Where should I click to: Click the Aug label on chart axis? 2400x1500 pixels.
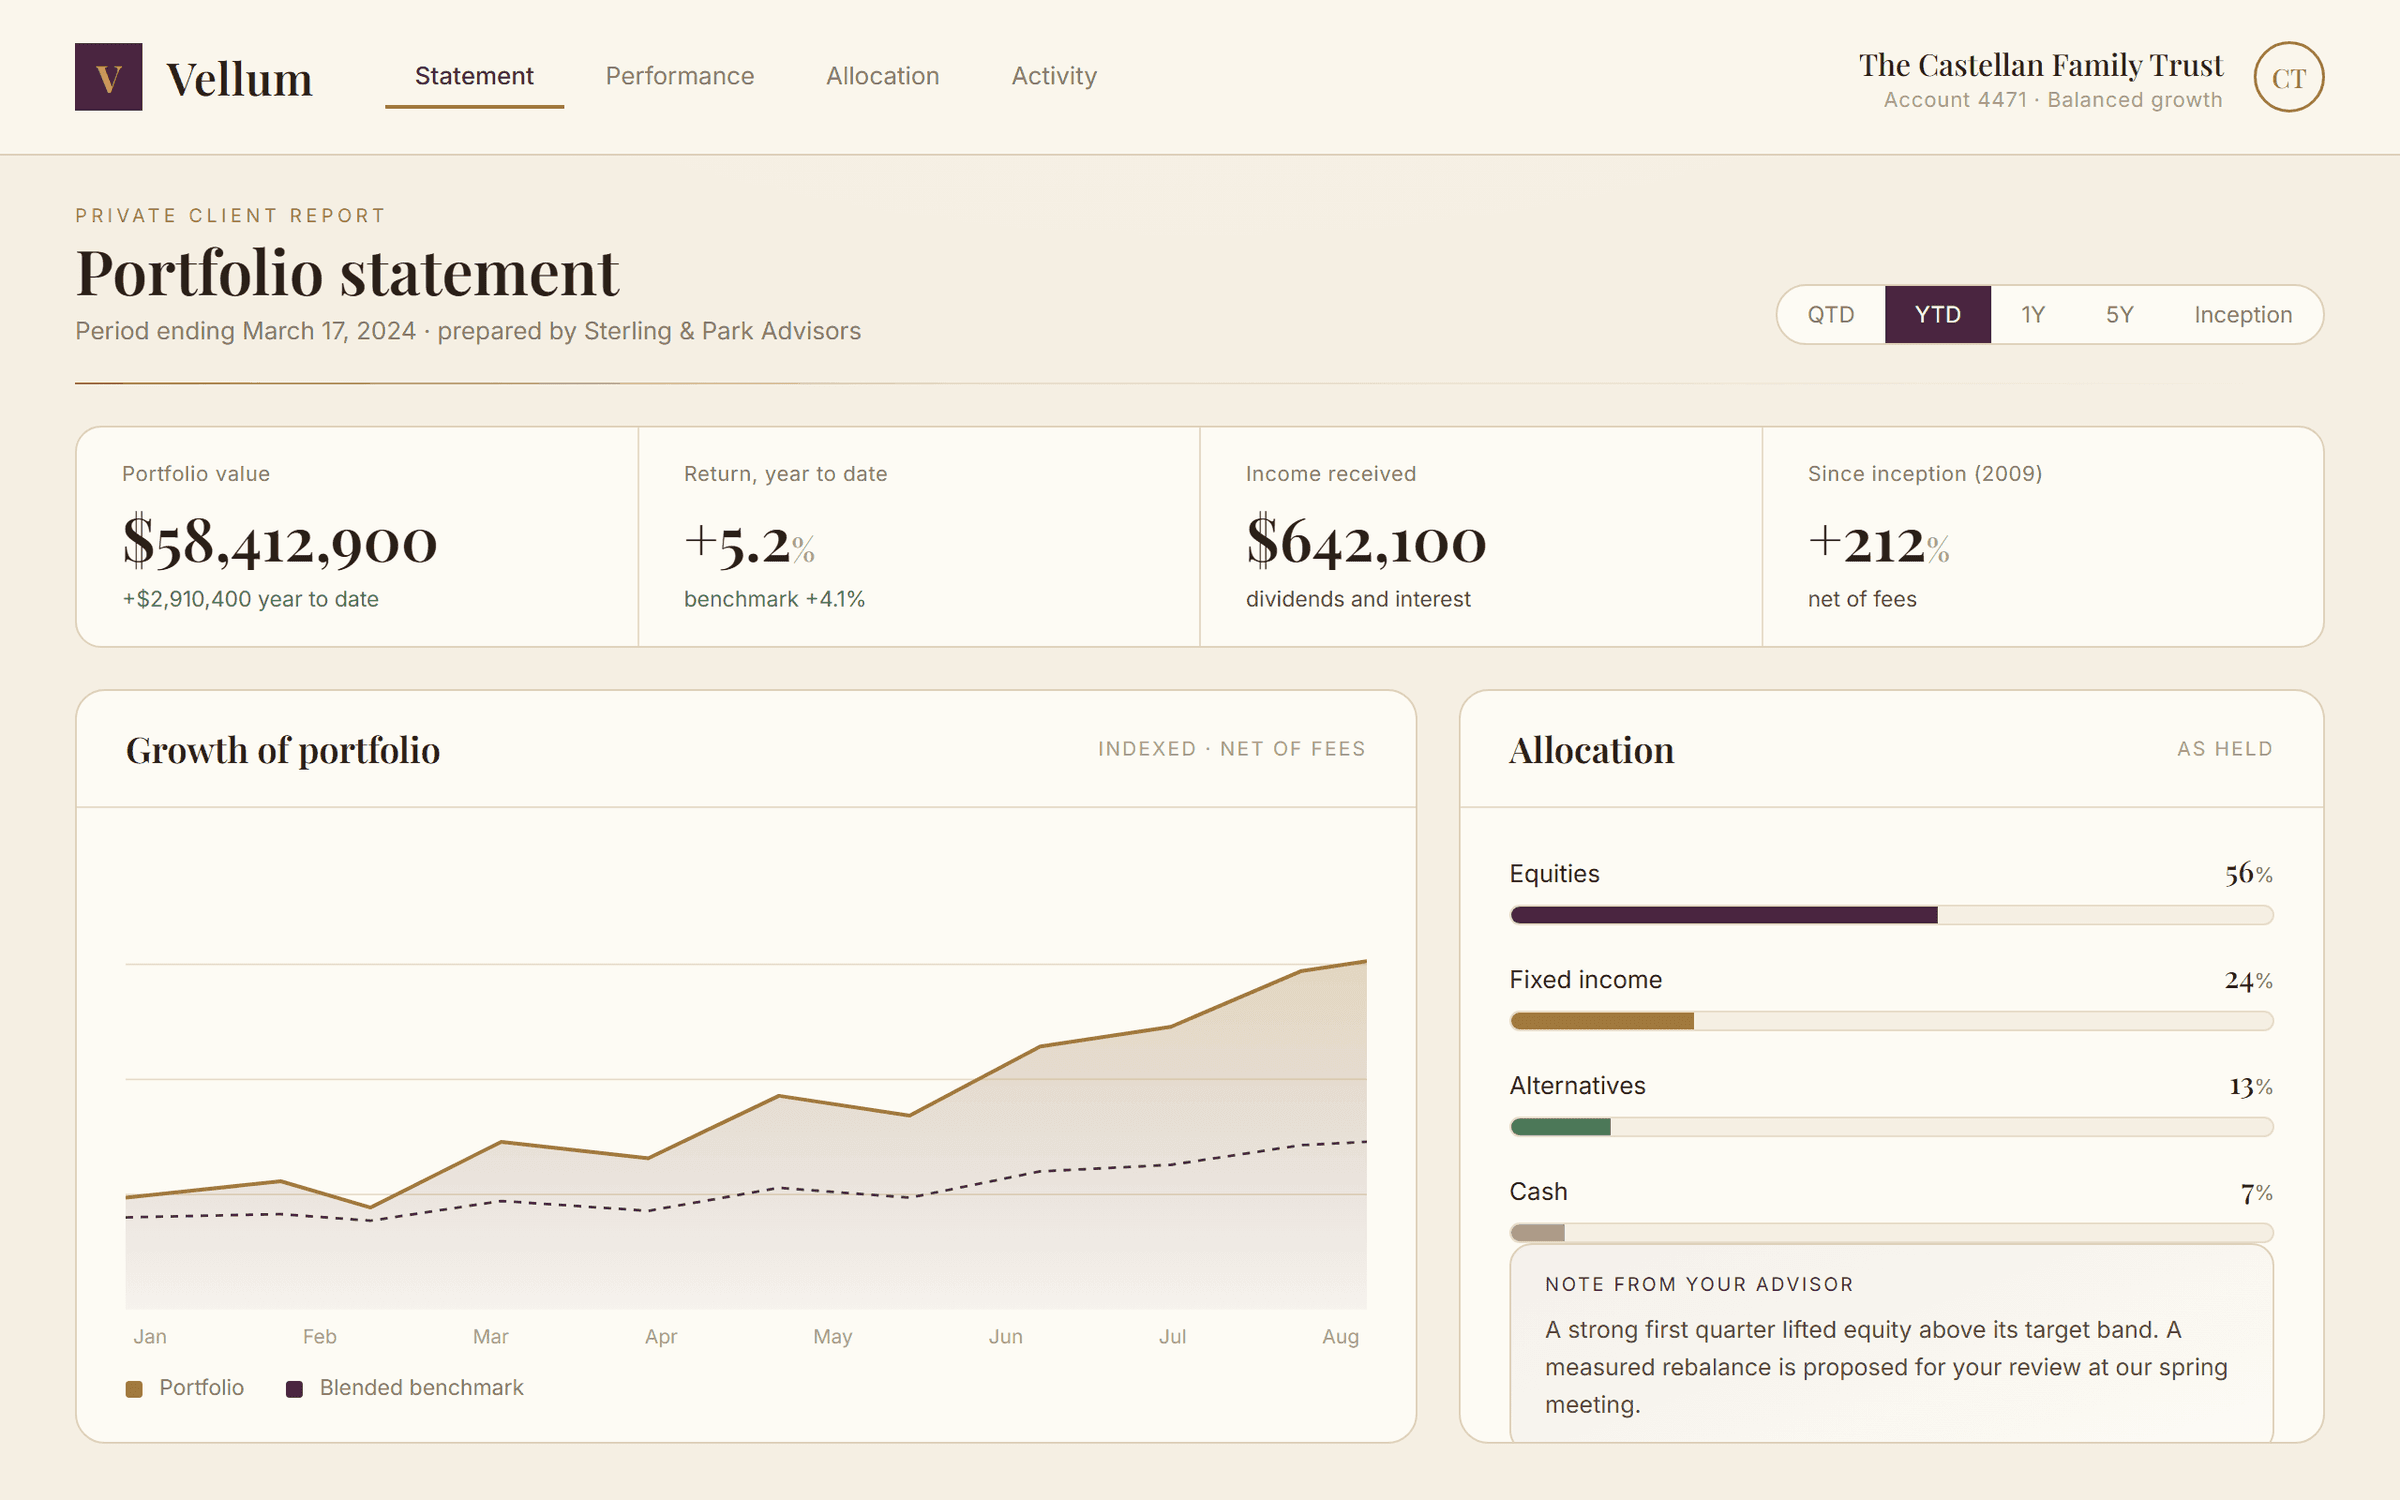point(1340,1336)
